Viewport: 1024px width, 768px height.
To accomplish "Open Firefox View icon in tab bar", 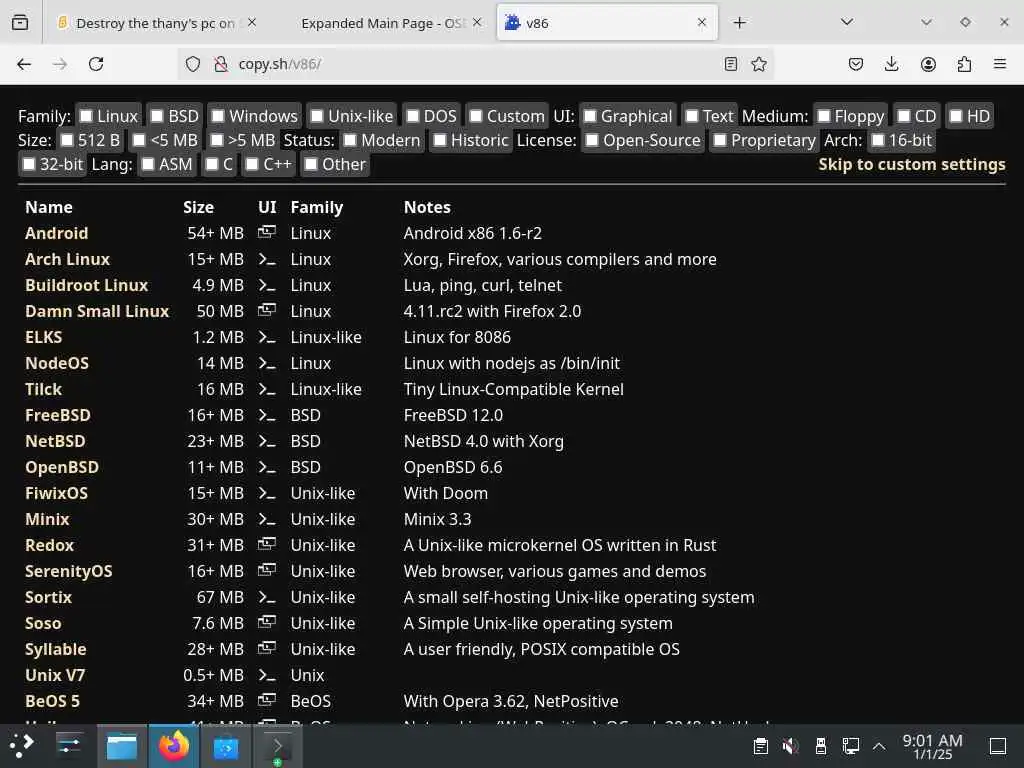I will pyautogui.click(x=20, y=22).
